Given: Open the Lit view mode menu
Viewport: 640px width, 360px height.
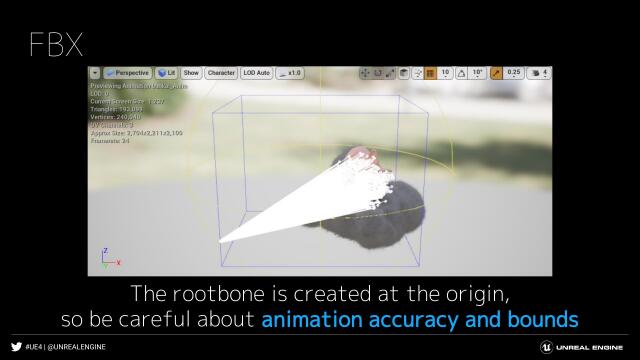Looking at the screenshot, I should [166, 73].
